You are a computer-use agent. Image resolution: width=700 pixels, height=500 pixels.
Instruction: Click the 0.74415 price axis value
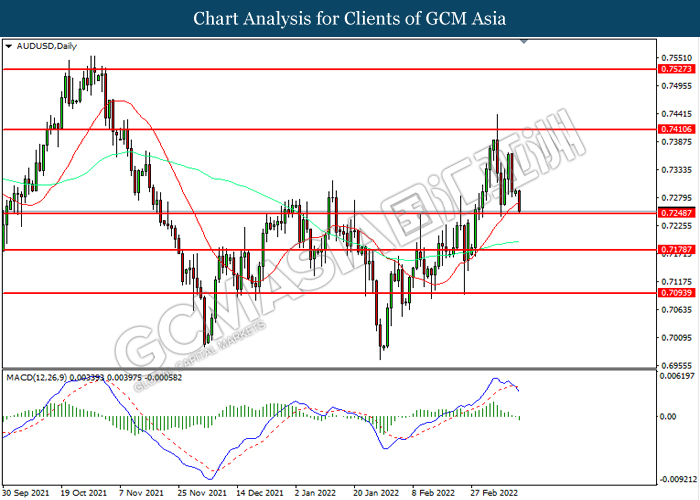click(x=677, y=114)
